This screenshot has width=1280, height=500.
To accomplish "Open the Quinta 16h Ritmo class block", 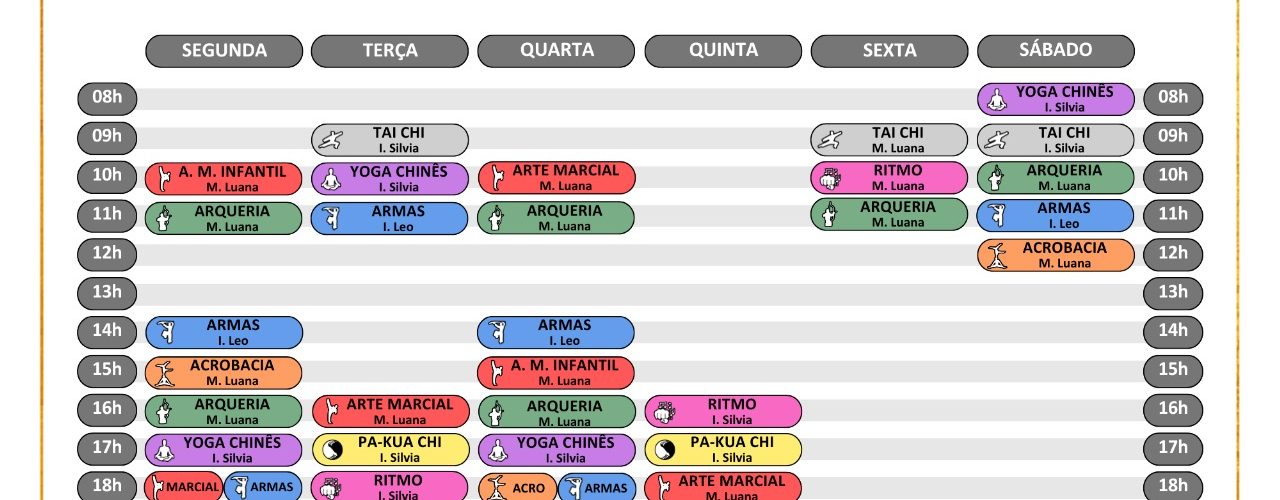I will point(723,411).
